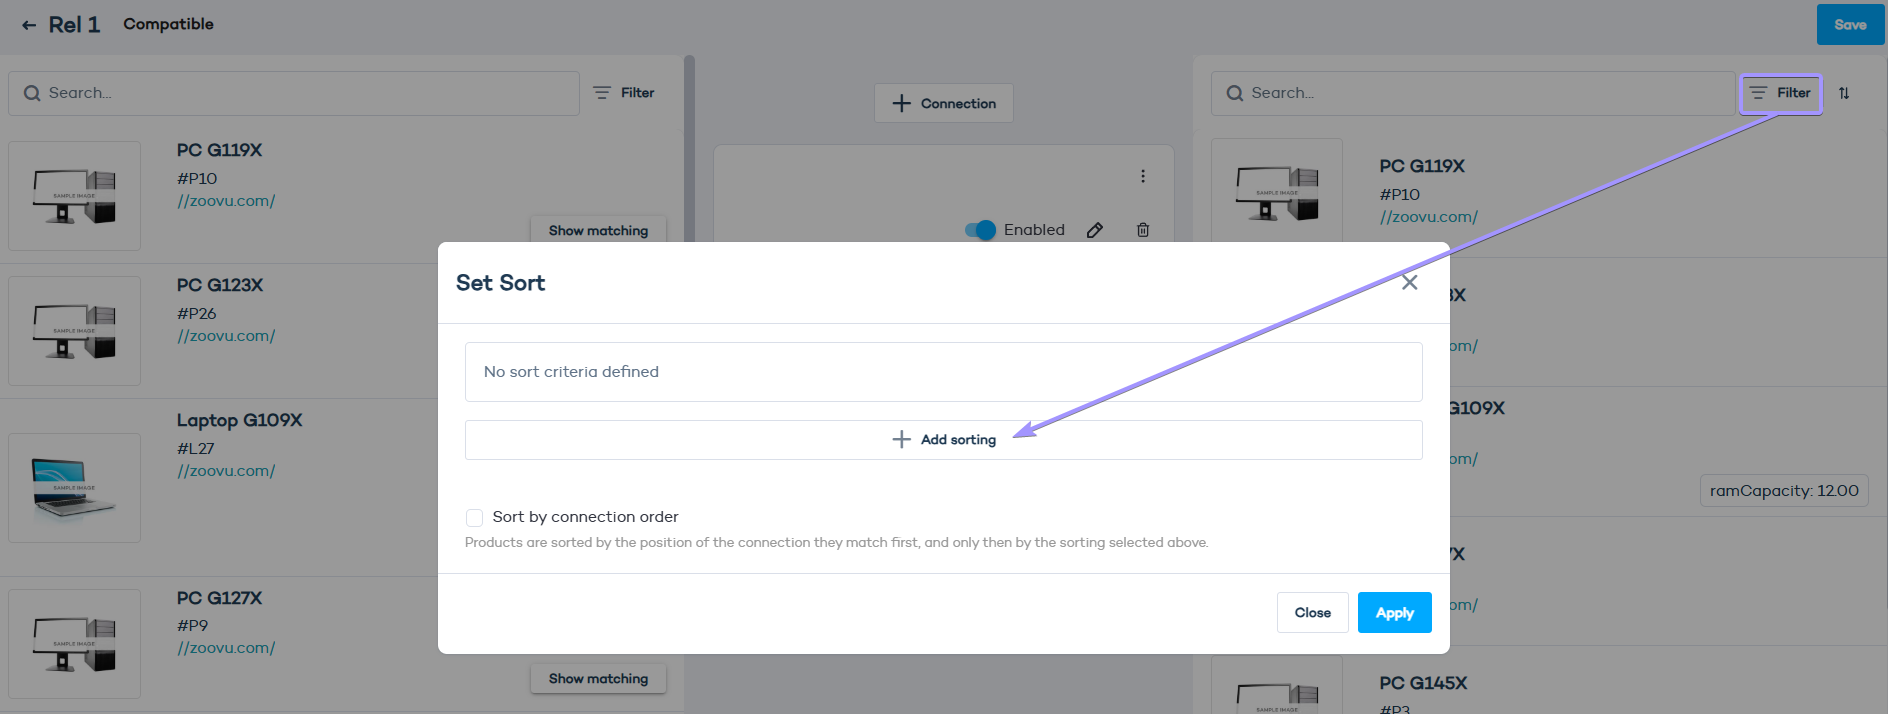
Task: Click the Compatible label in the header
Action: pyautogui.click(x=168, y=24)
